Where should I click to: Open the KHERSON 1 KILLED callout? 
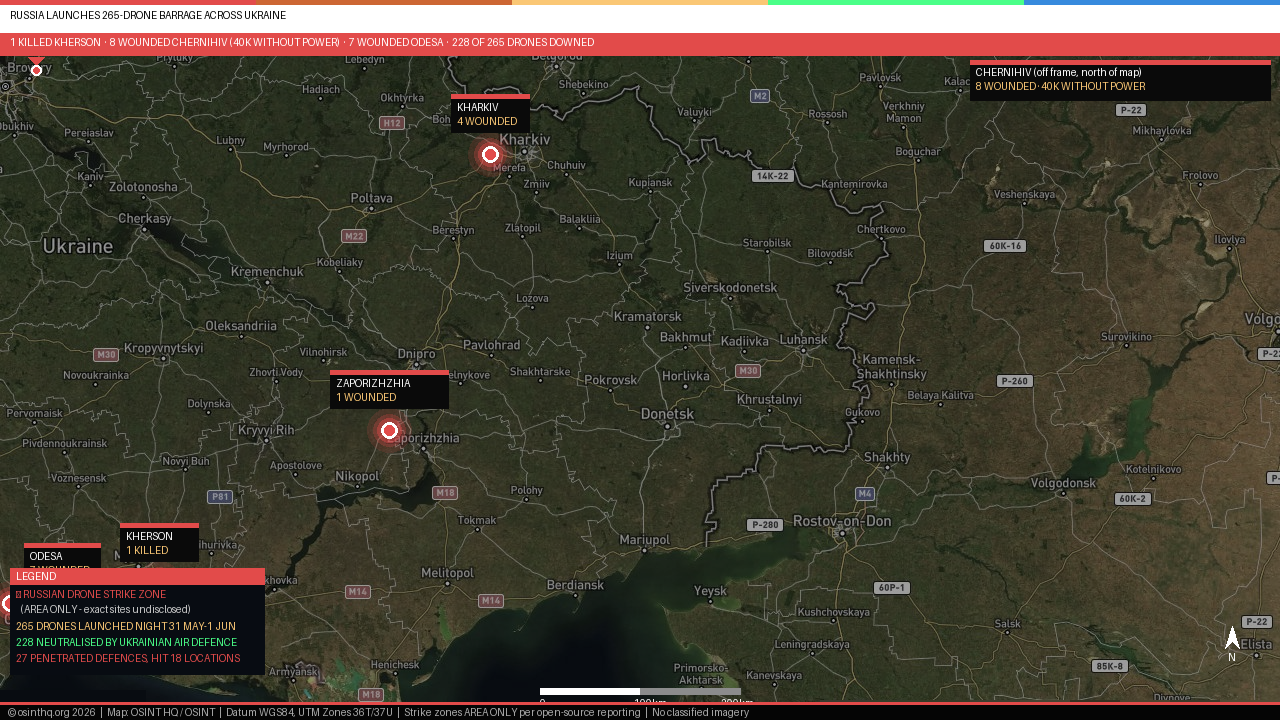(159, 543)
